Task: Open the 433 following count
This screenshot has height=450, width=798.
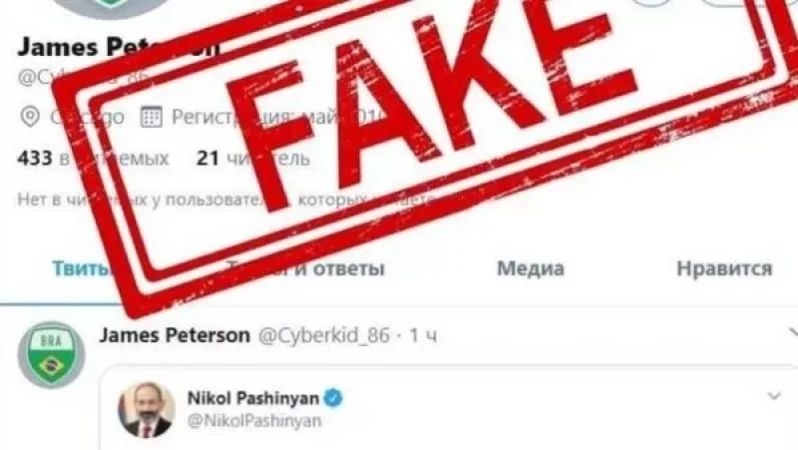Action: point(93,158)
